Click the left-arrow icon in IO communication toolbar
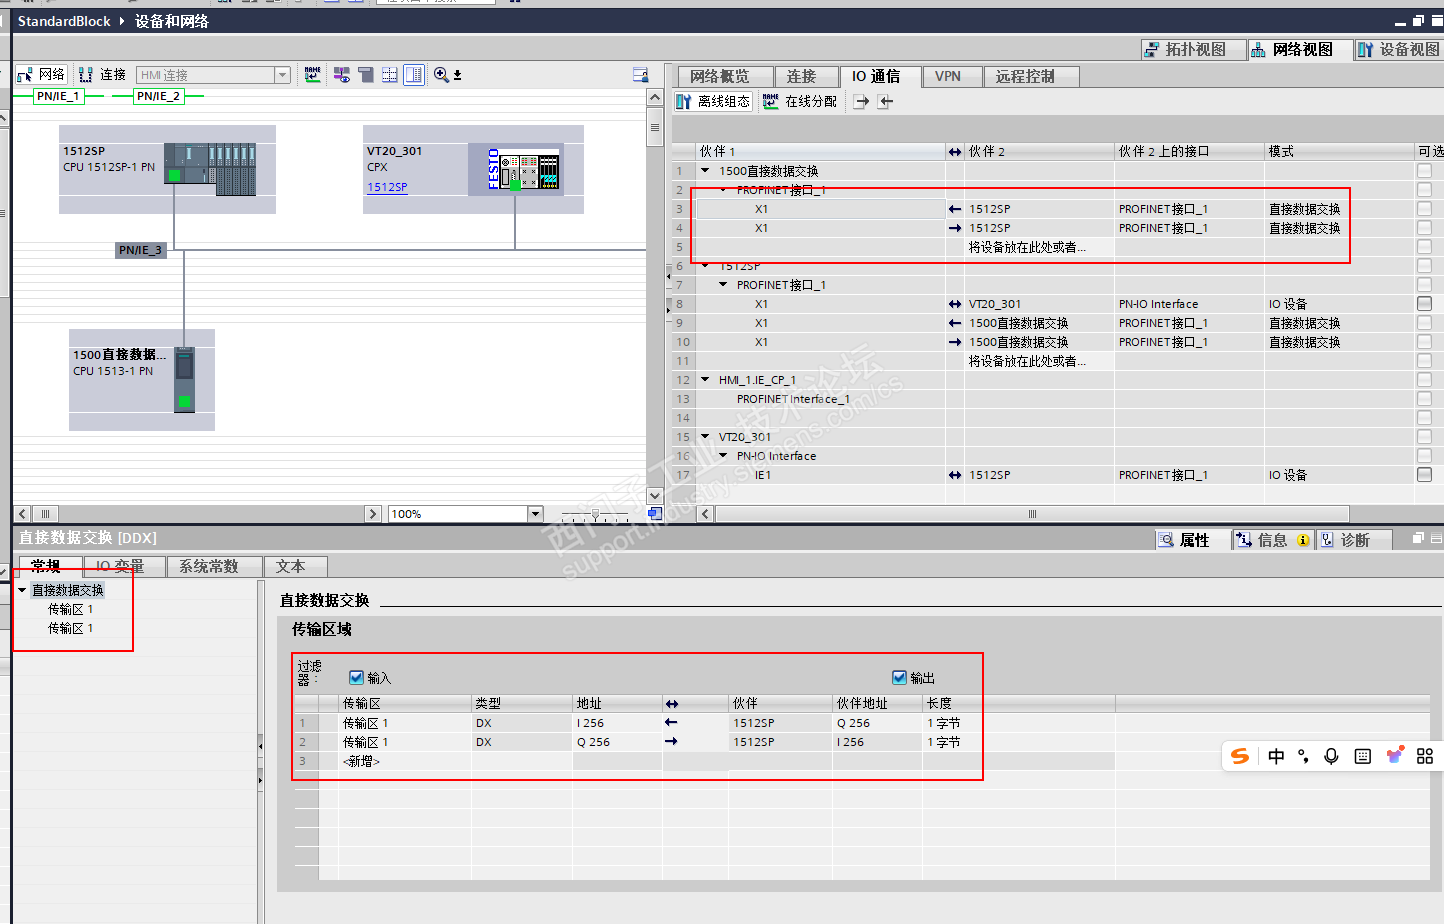Screen dimensions: 1444x924 point(885,101)
